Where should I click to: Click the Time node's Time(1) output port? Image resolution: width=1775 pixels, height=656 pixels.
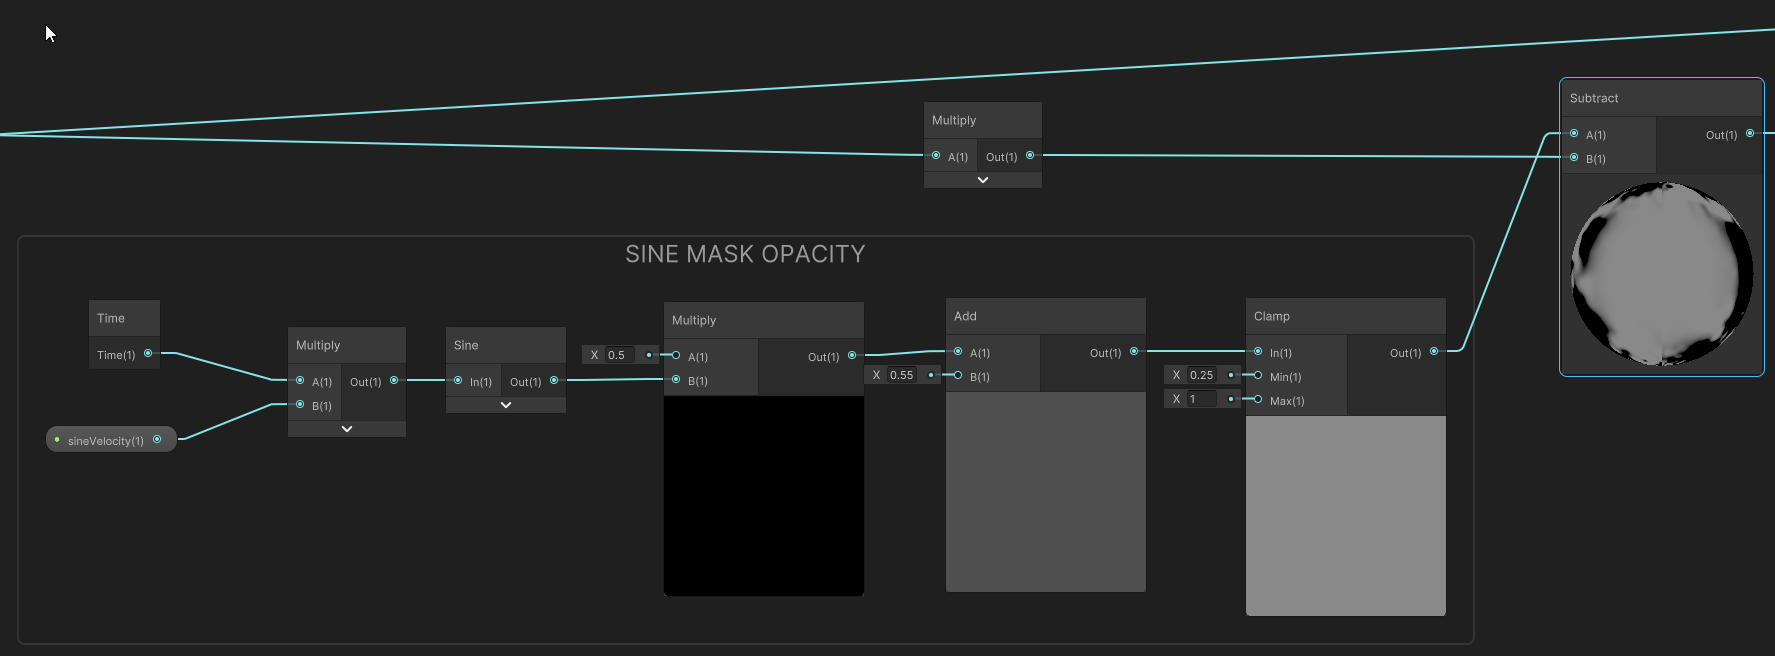[148, 353]
